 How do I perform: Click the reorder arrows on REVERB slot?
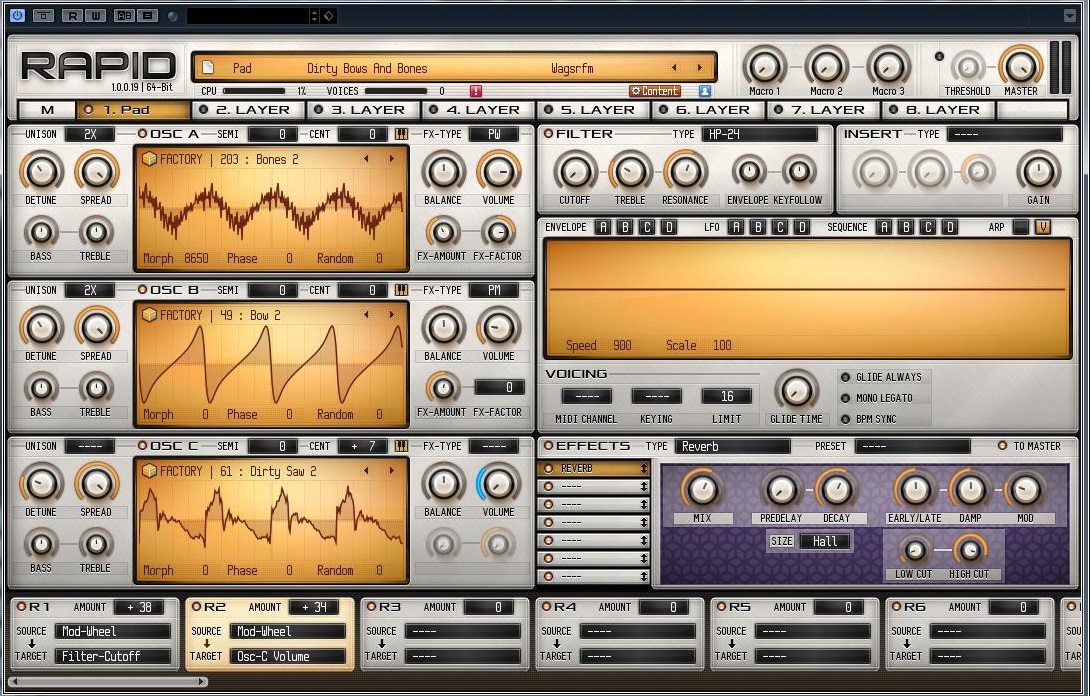[644, 469]
